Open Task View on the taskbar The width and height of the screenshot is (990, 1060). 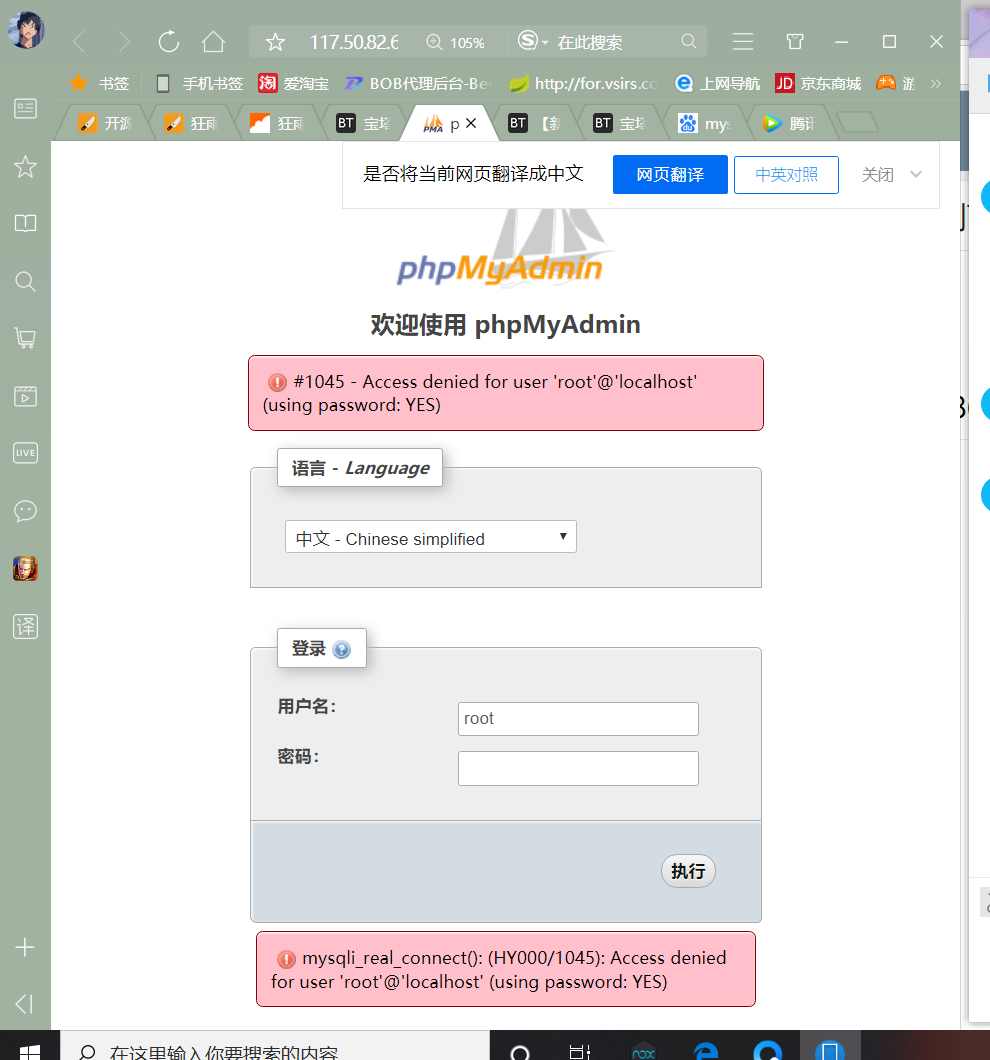coord(580,1050)
